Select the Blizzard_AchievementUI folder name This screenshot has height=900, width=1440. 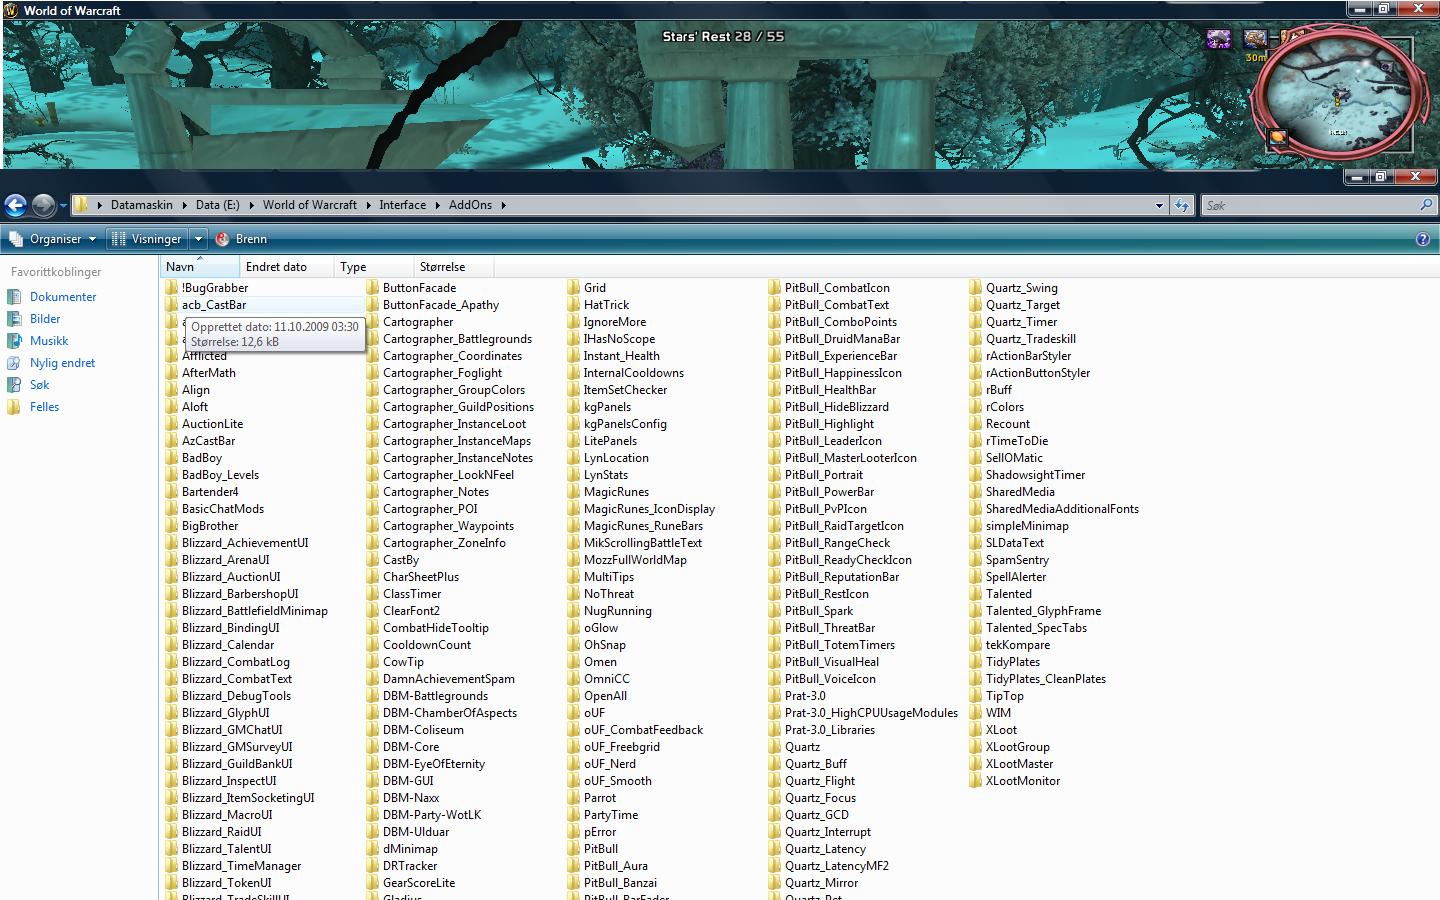point(245,543)
